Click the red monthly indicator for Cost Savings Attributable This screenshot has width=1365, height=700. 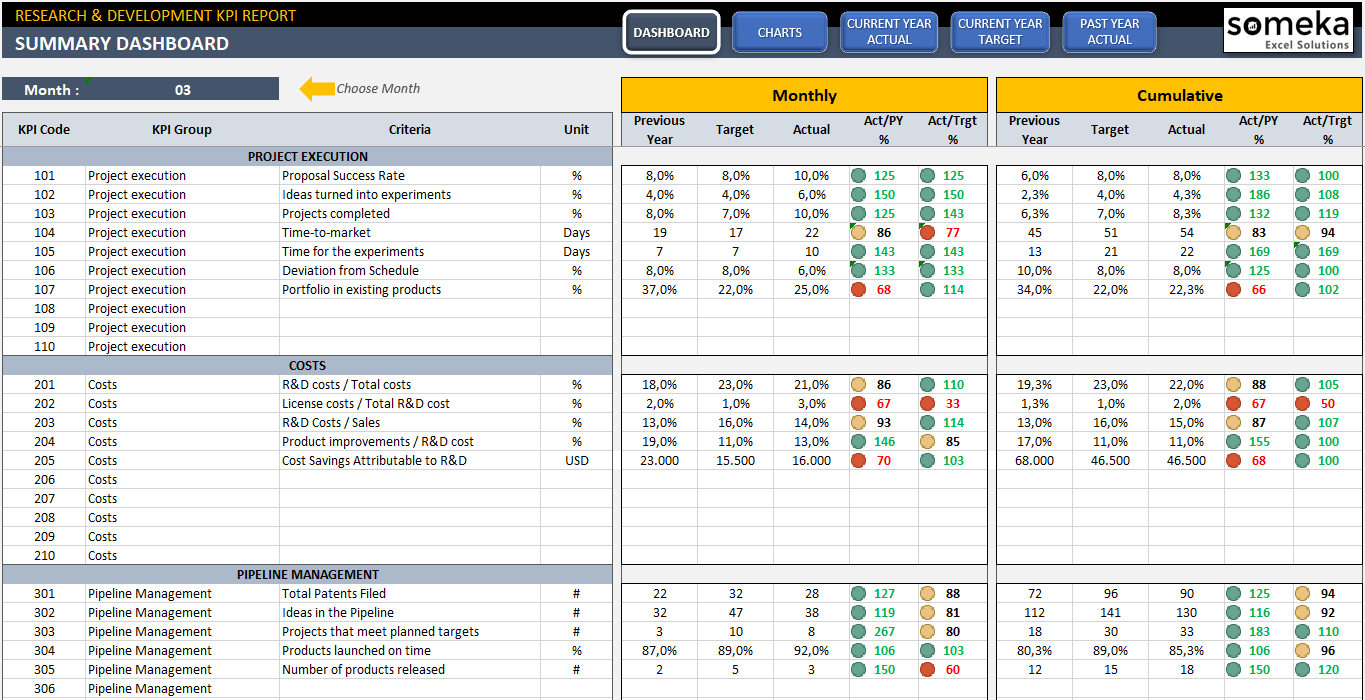(x=857, y=460)
